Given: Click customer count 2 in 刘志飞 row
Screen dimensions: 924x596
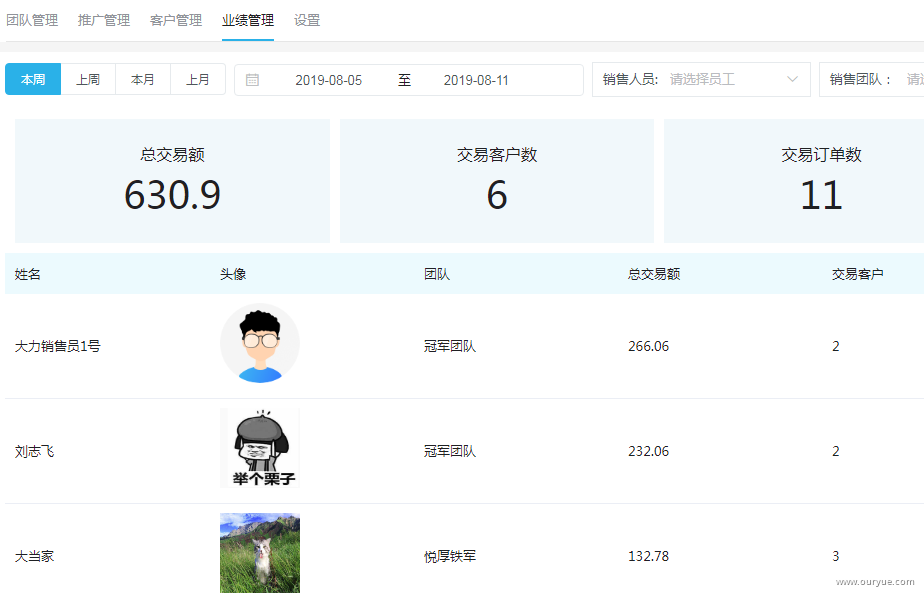Looking at the screenshot, I should 836,452.
